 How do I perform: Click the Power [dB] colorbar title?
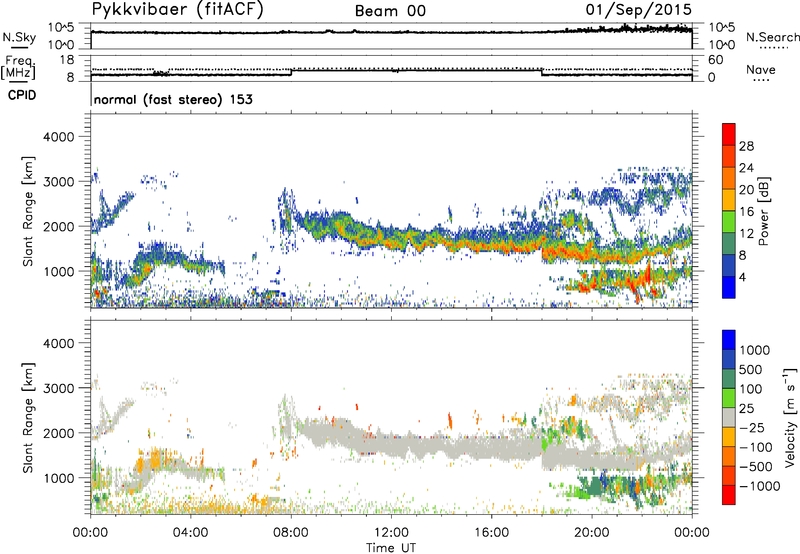763,211
